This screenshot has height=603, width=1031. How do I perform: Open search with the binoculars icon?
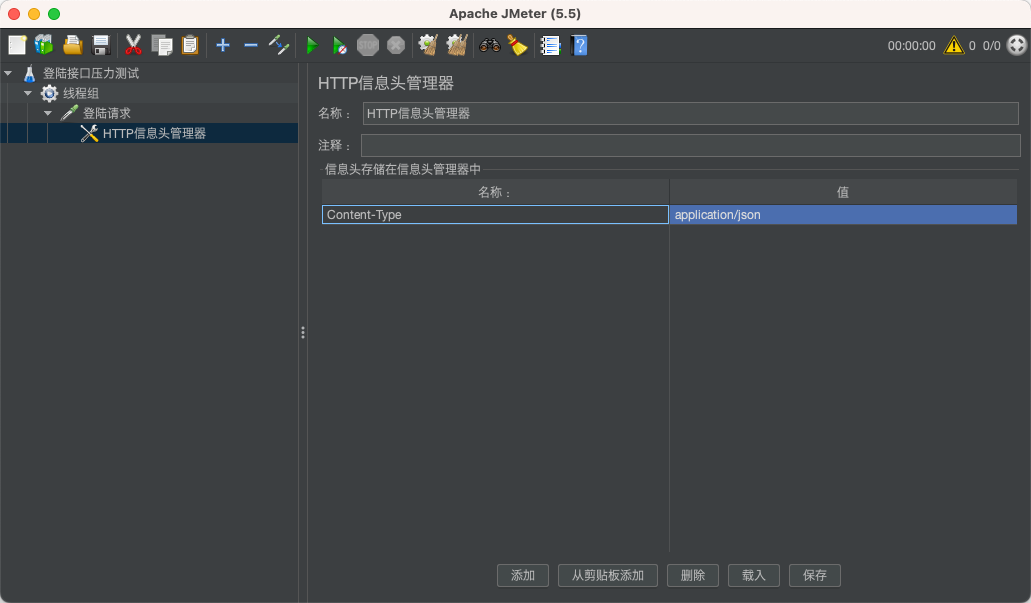click(x=489, y=44)
